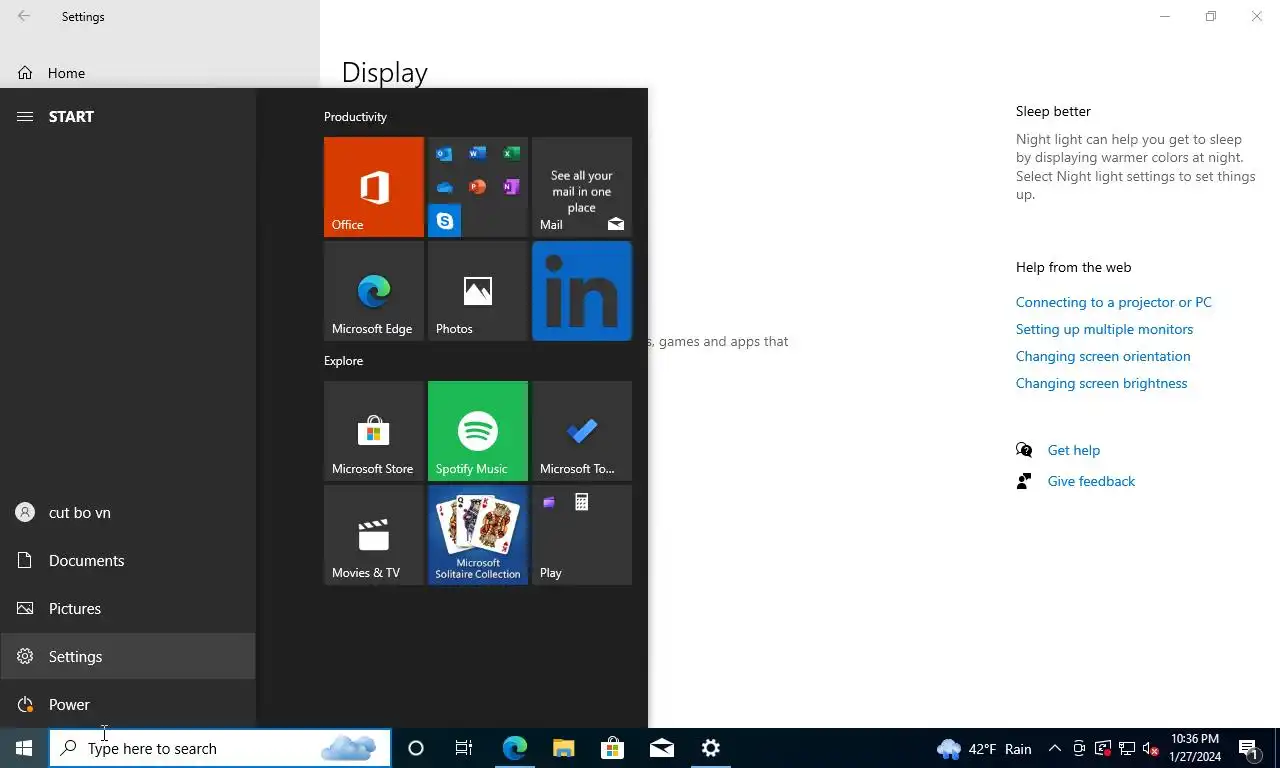Open 'Connecting to a projector or PC' link
Screen dimensions: 1280x768
pos(1113,302)
